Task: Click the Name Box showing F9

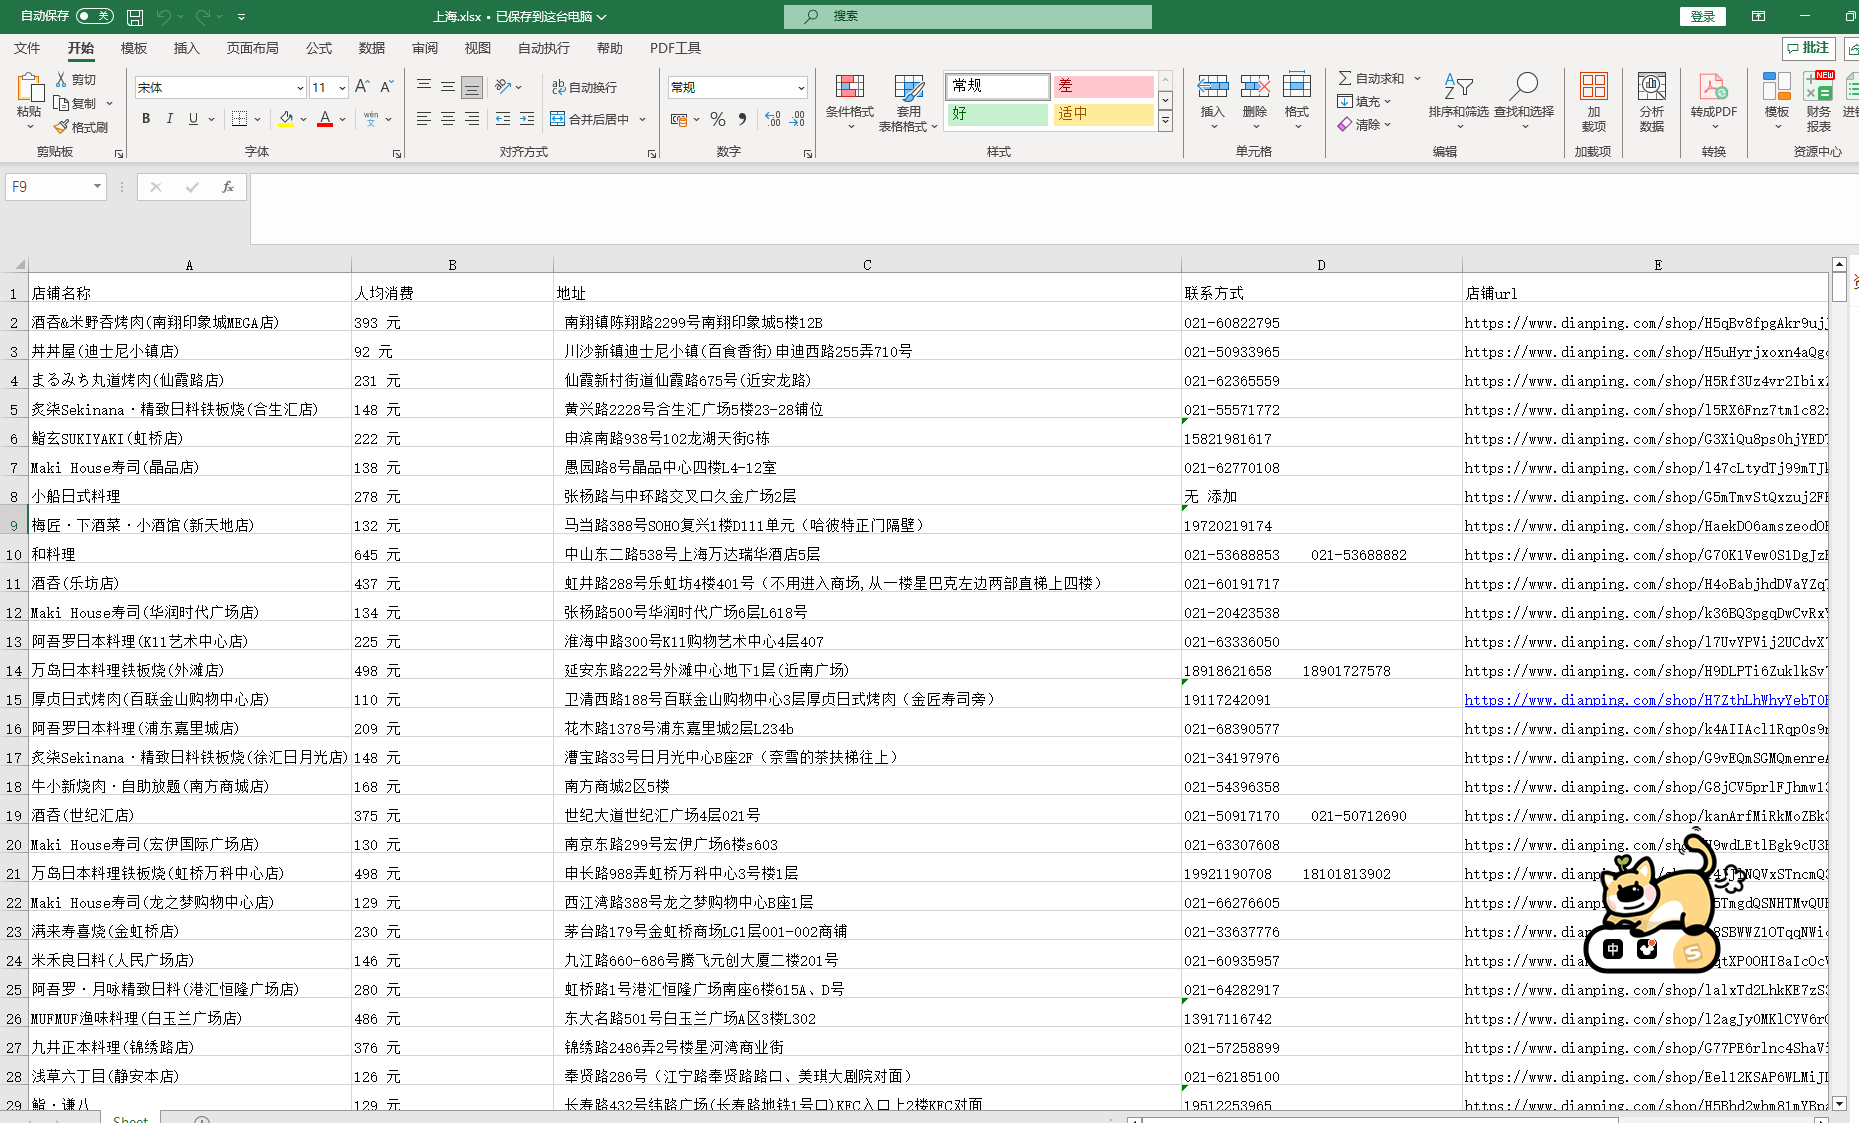Action: click(x=56, y=187)
